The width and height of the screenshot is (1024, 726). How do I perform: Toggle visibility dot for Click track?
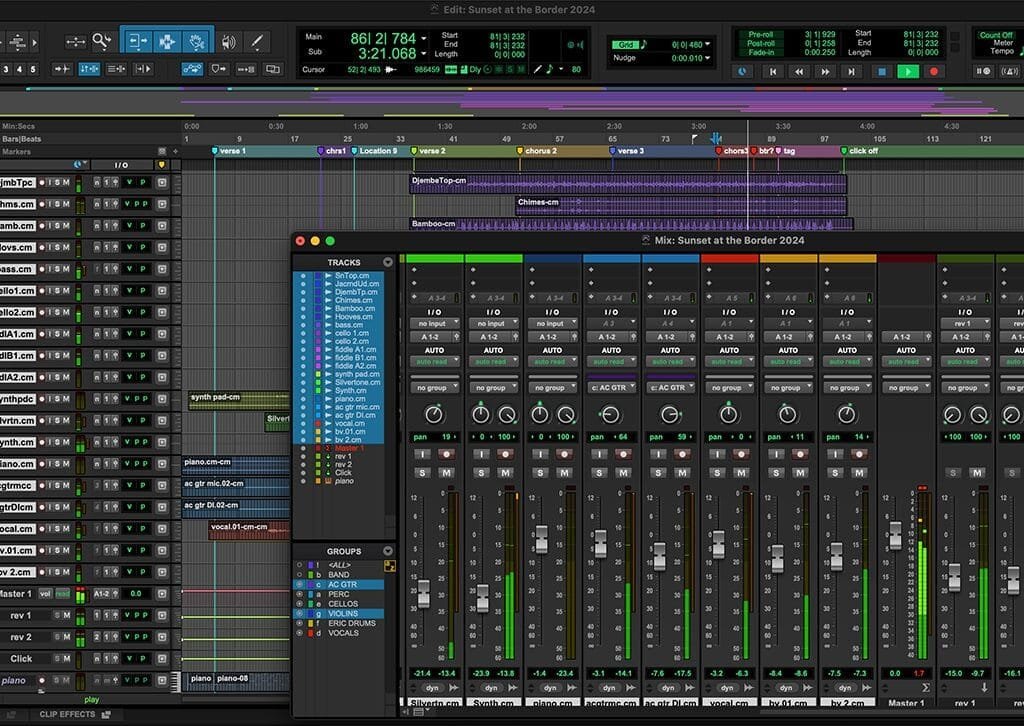303,472
